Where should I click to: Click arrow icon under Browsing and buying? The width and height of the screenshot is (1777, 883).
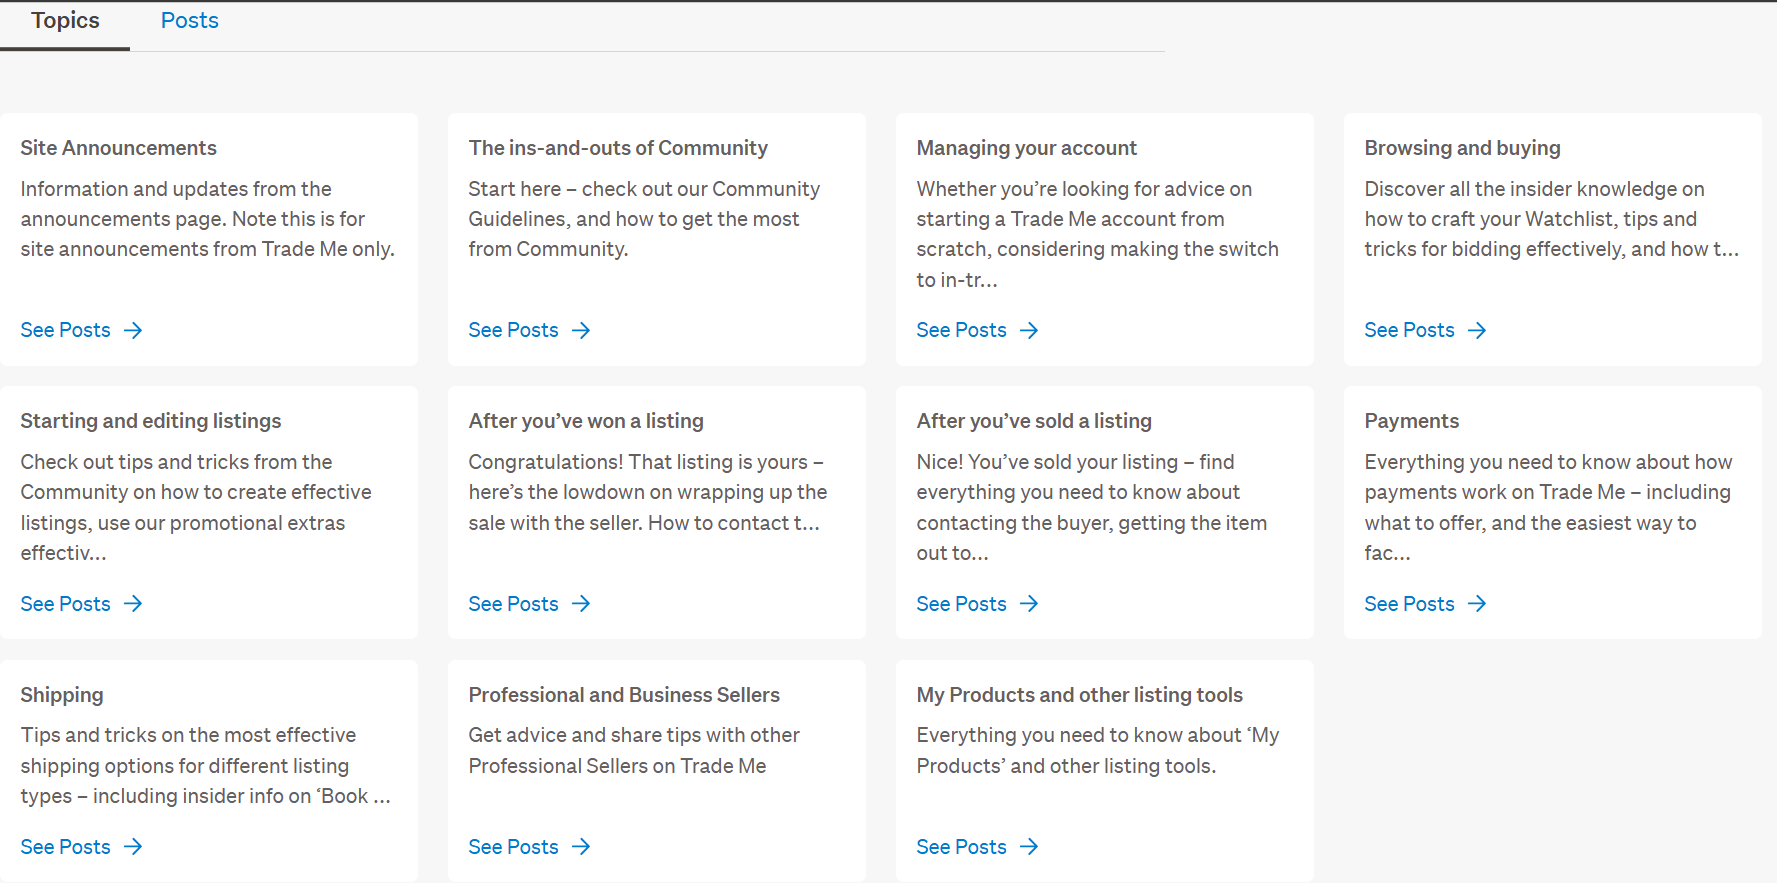click(1477, 330)
